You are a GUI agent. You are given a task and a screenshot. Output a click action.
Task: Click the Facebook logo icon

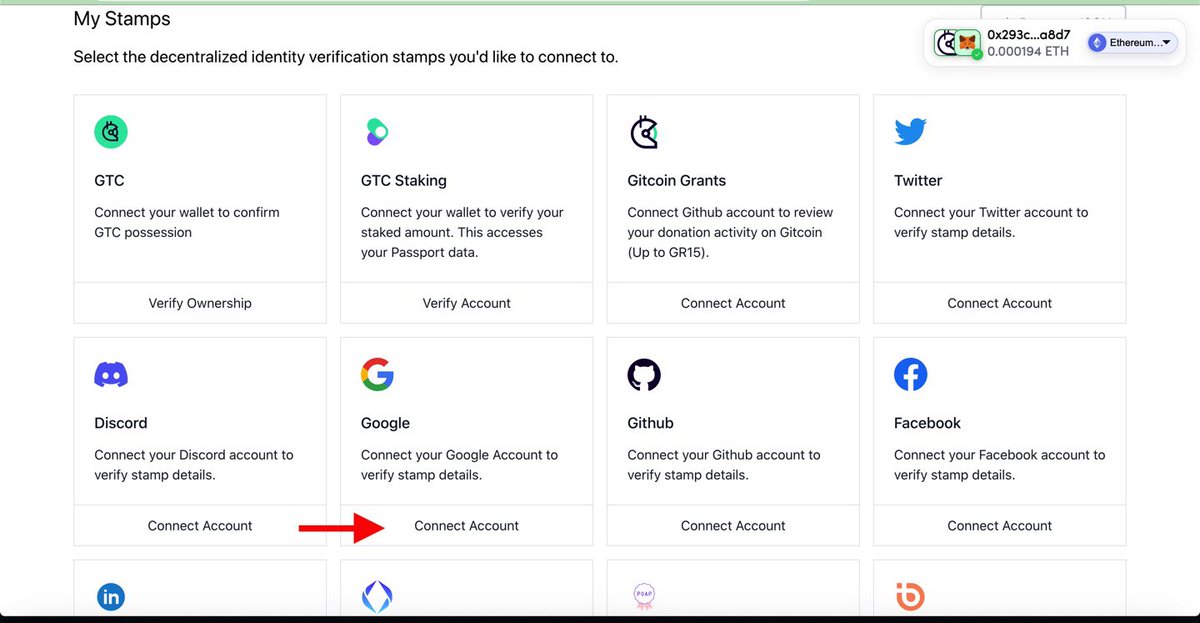[x=911, y=375]
